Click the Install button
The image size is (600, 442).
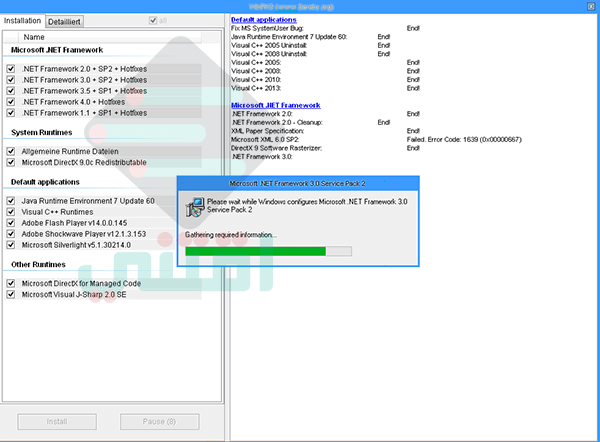coord(57,422)
